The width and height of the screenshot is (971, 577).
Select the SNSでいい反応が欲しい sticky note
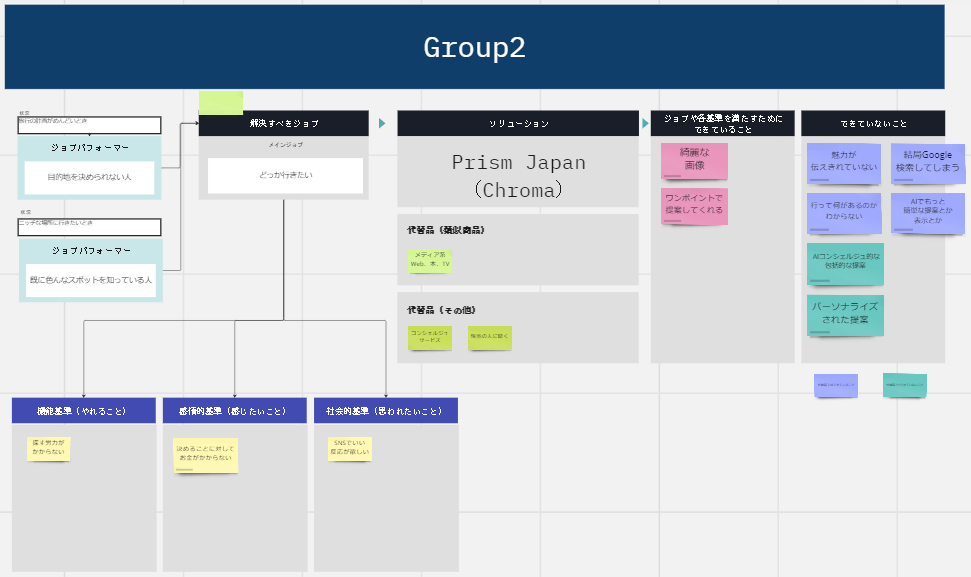click(350, 447)
